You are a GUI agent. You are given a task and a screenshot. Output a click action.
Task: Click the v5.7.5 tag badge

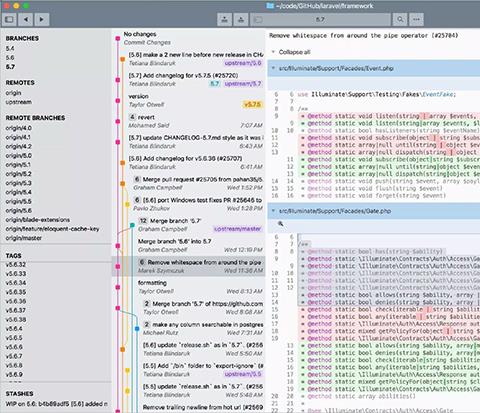point(252,105)
